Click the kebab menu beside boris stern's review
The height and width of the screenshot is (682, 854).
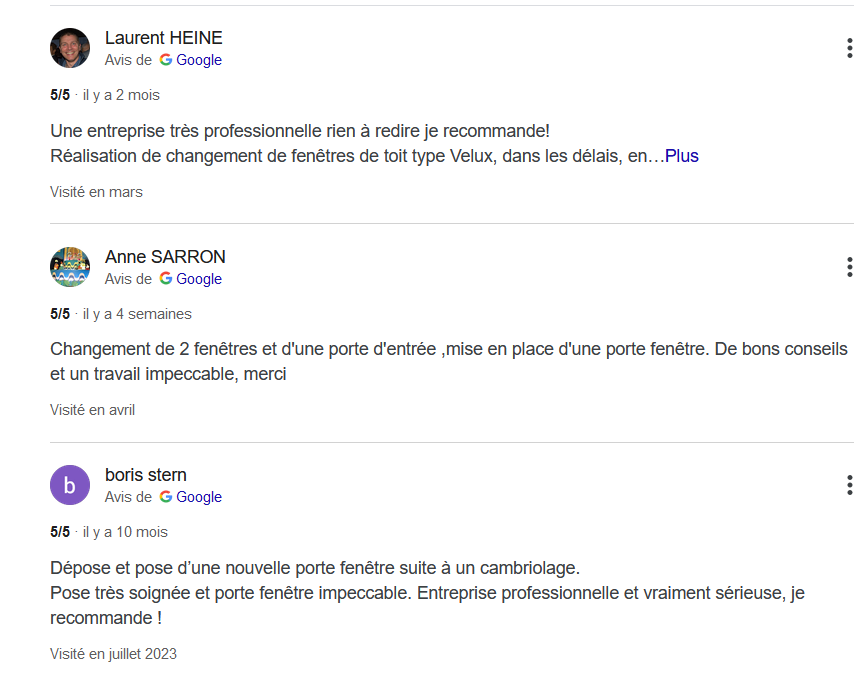click(x=848, y=485)
